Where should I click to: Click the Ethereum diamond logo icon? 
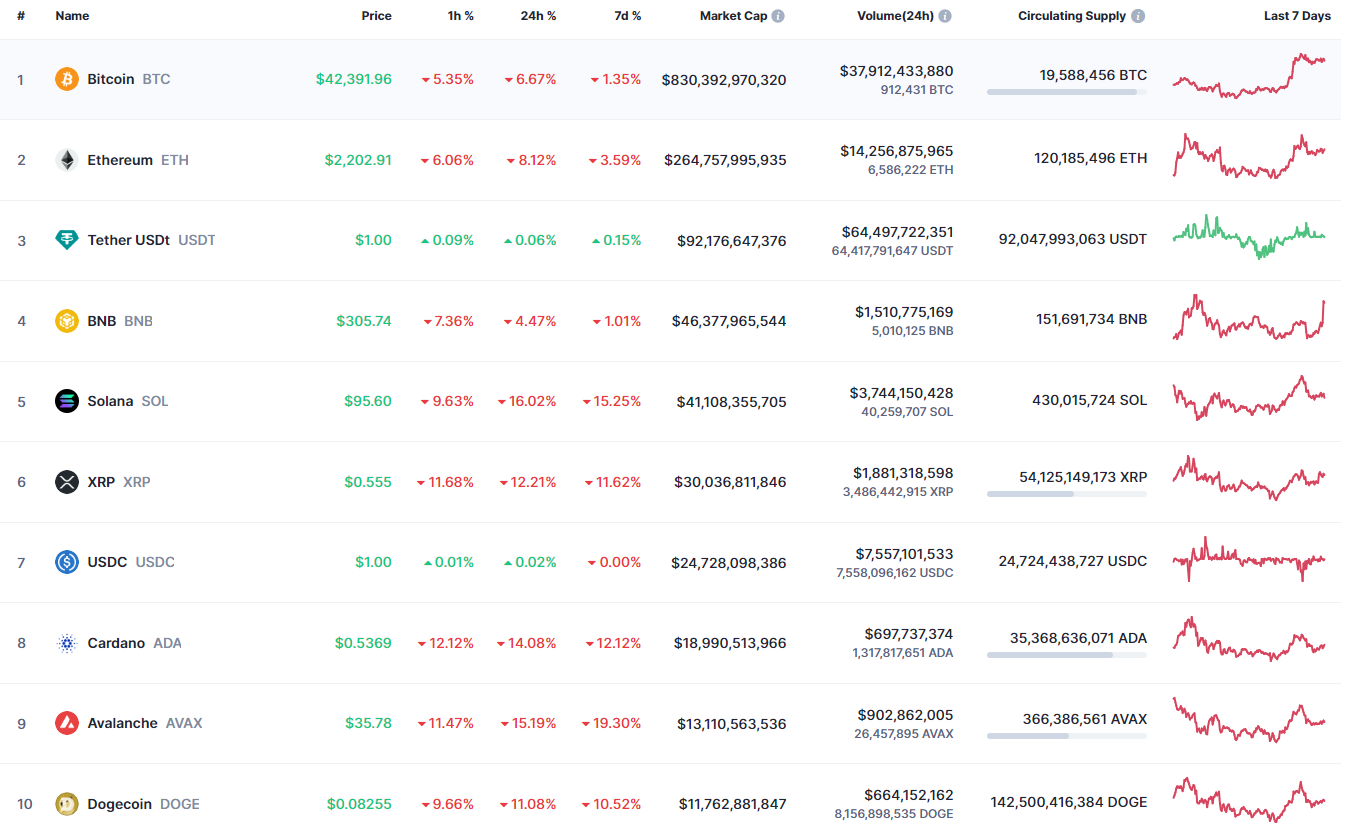(x=67, y=160)
